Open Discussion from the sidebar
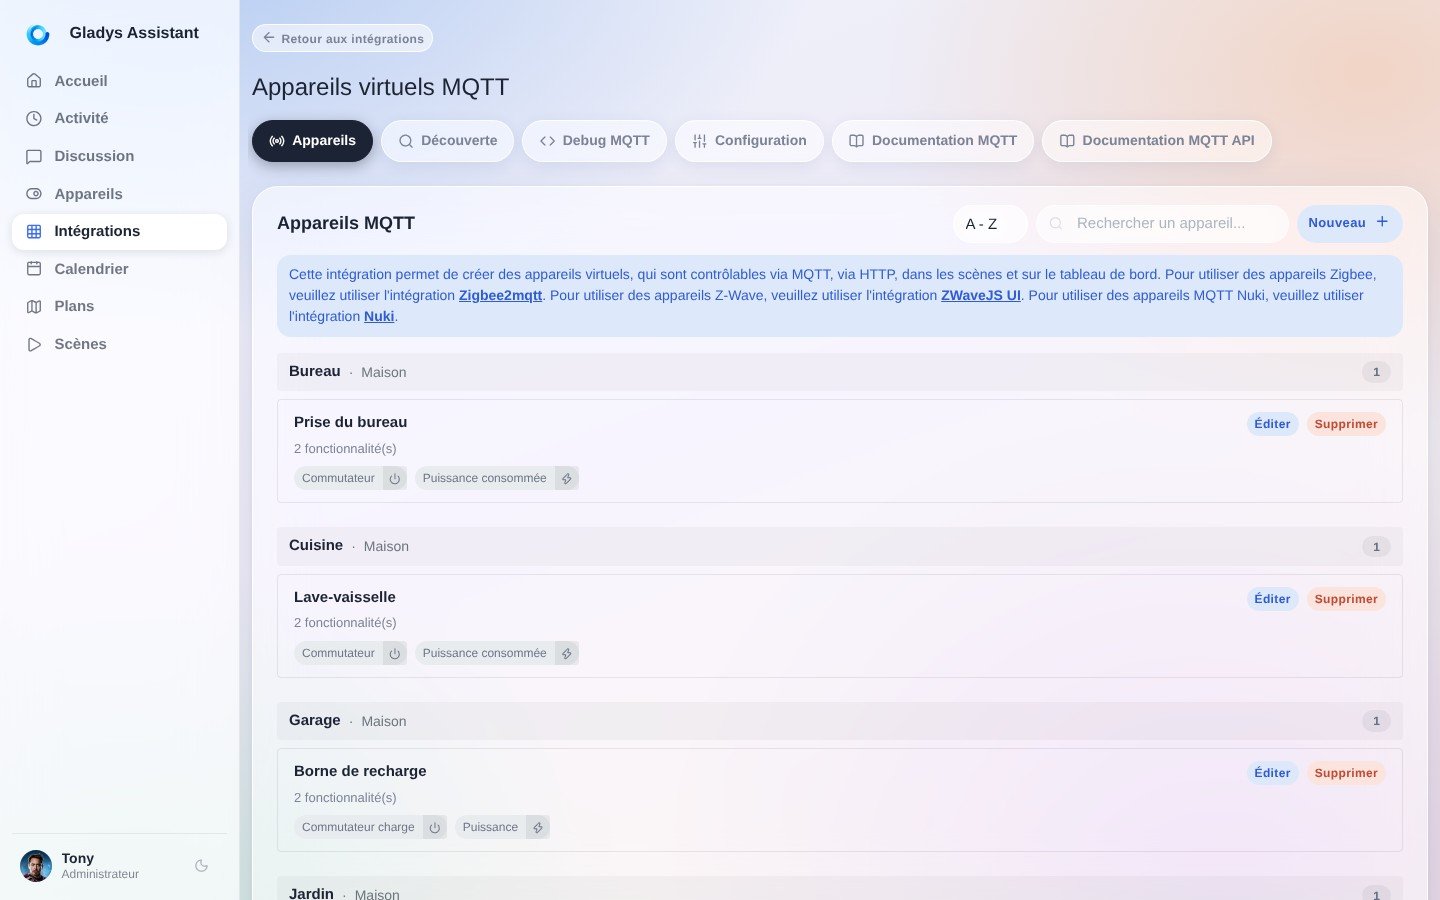Image resolution: width=1440 pixels, height=900 pixels. pos(119,156)
